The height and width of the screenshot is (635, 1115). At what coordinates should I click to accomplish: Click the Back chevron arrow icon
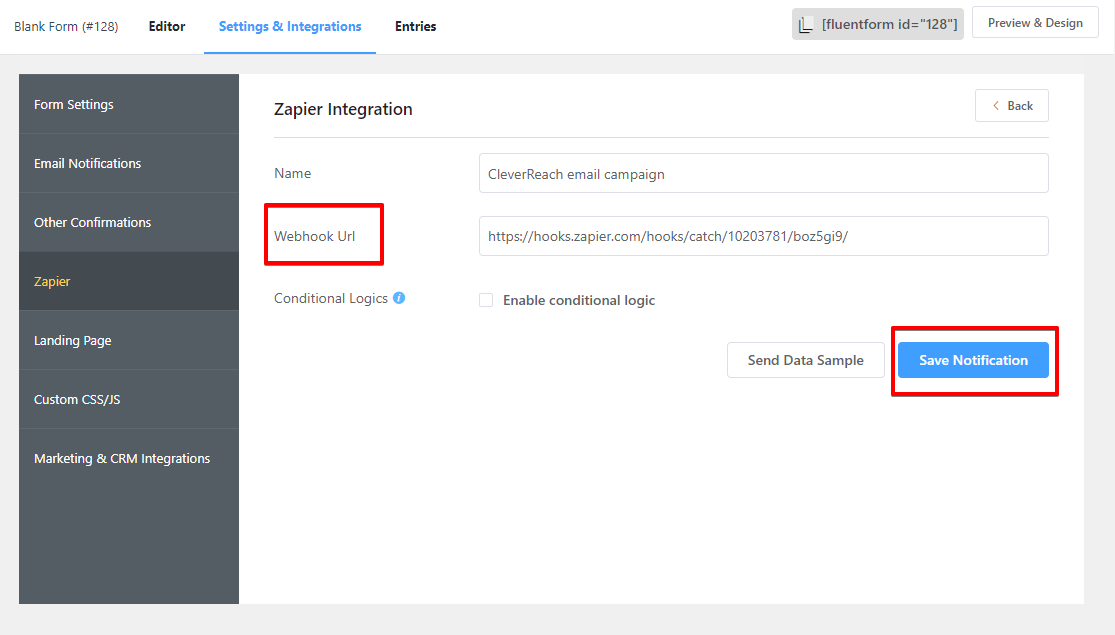click(x=996, y=106)
